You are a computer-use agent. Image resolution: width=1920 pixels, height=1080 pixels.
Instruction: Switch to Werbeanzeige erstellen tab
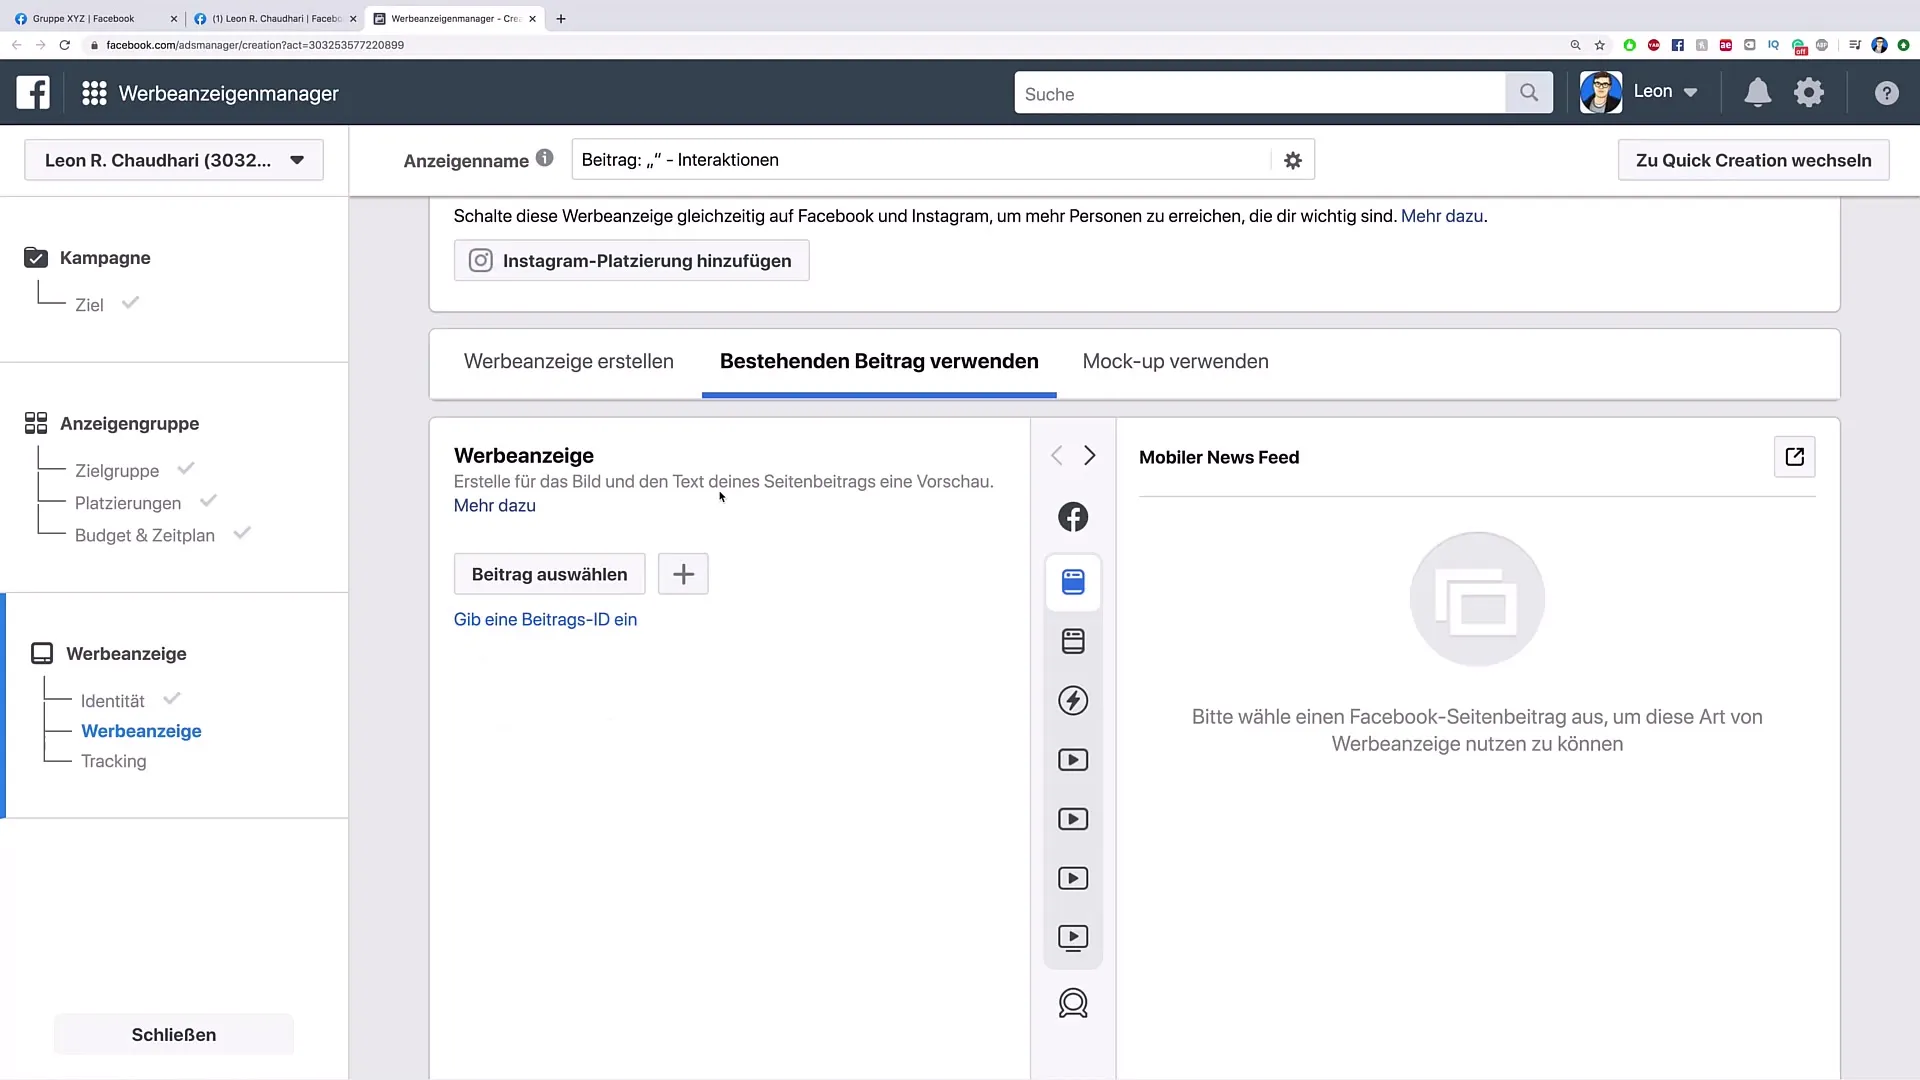(x=568, y=362)
